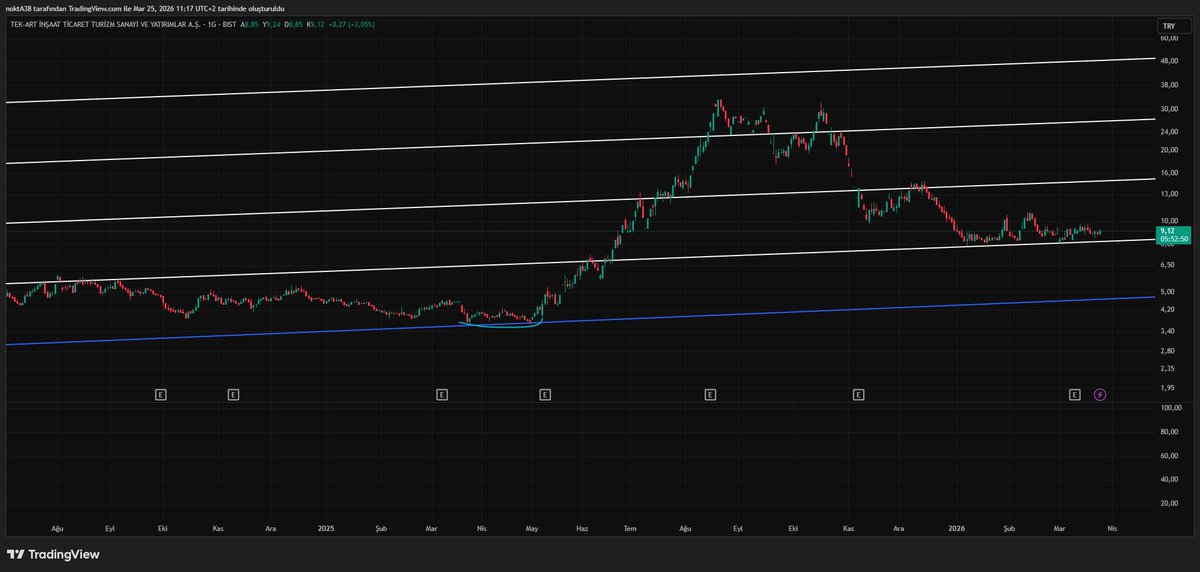Open the earnings marker above Eki 2024
The width and height of the screenshot is (1200, 572).
(x=160, y=395)
